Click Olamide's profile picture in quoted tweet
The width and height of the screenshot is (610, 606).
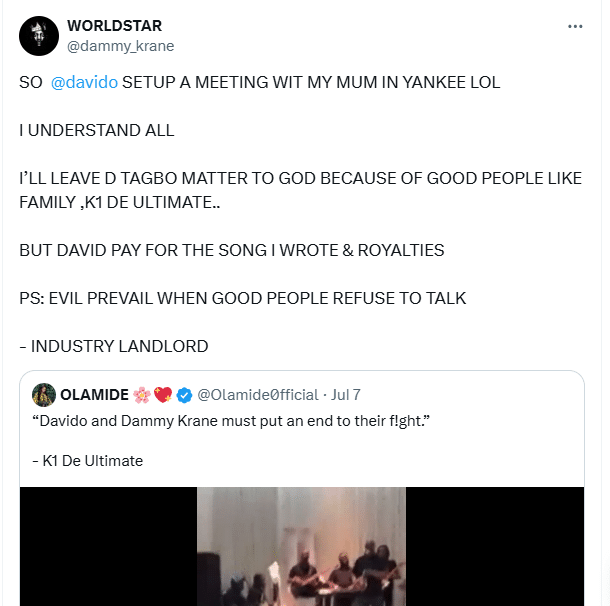(x=44, y=394)
